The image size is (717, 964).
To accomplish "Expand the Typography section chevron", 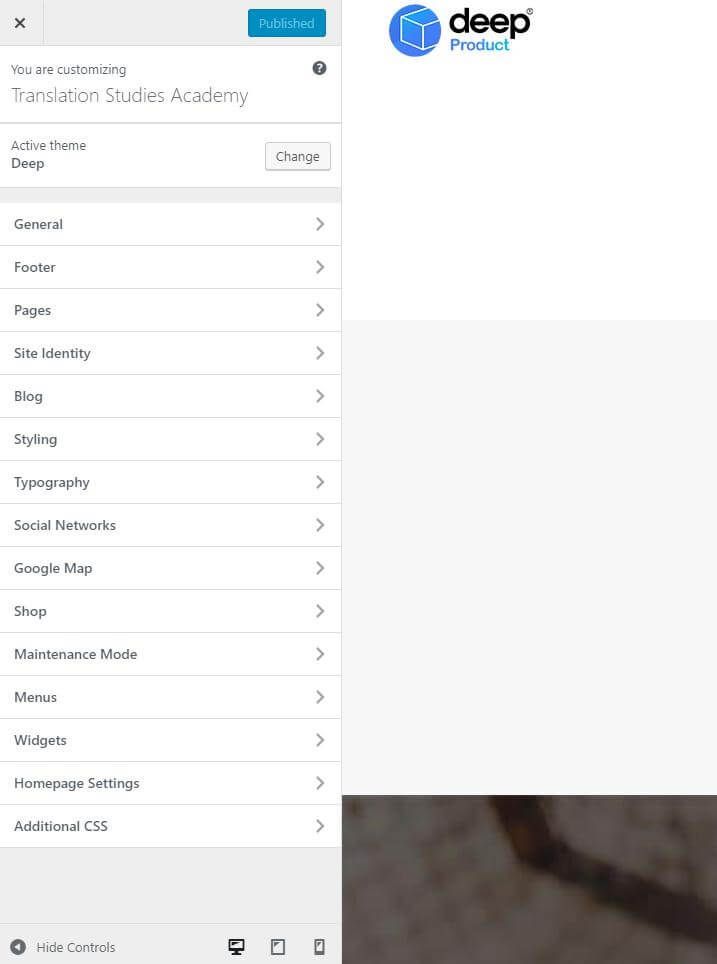I will (x=320, y=483).
